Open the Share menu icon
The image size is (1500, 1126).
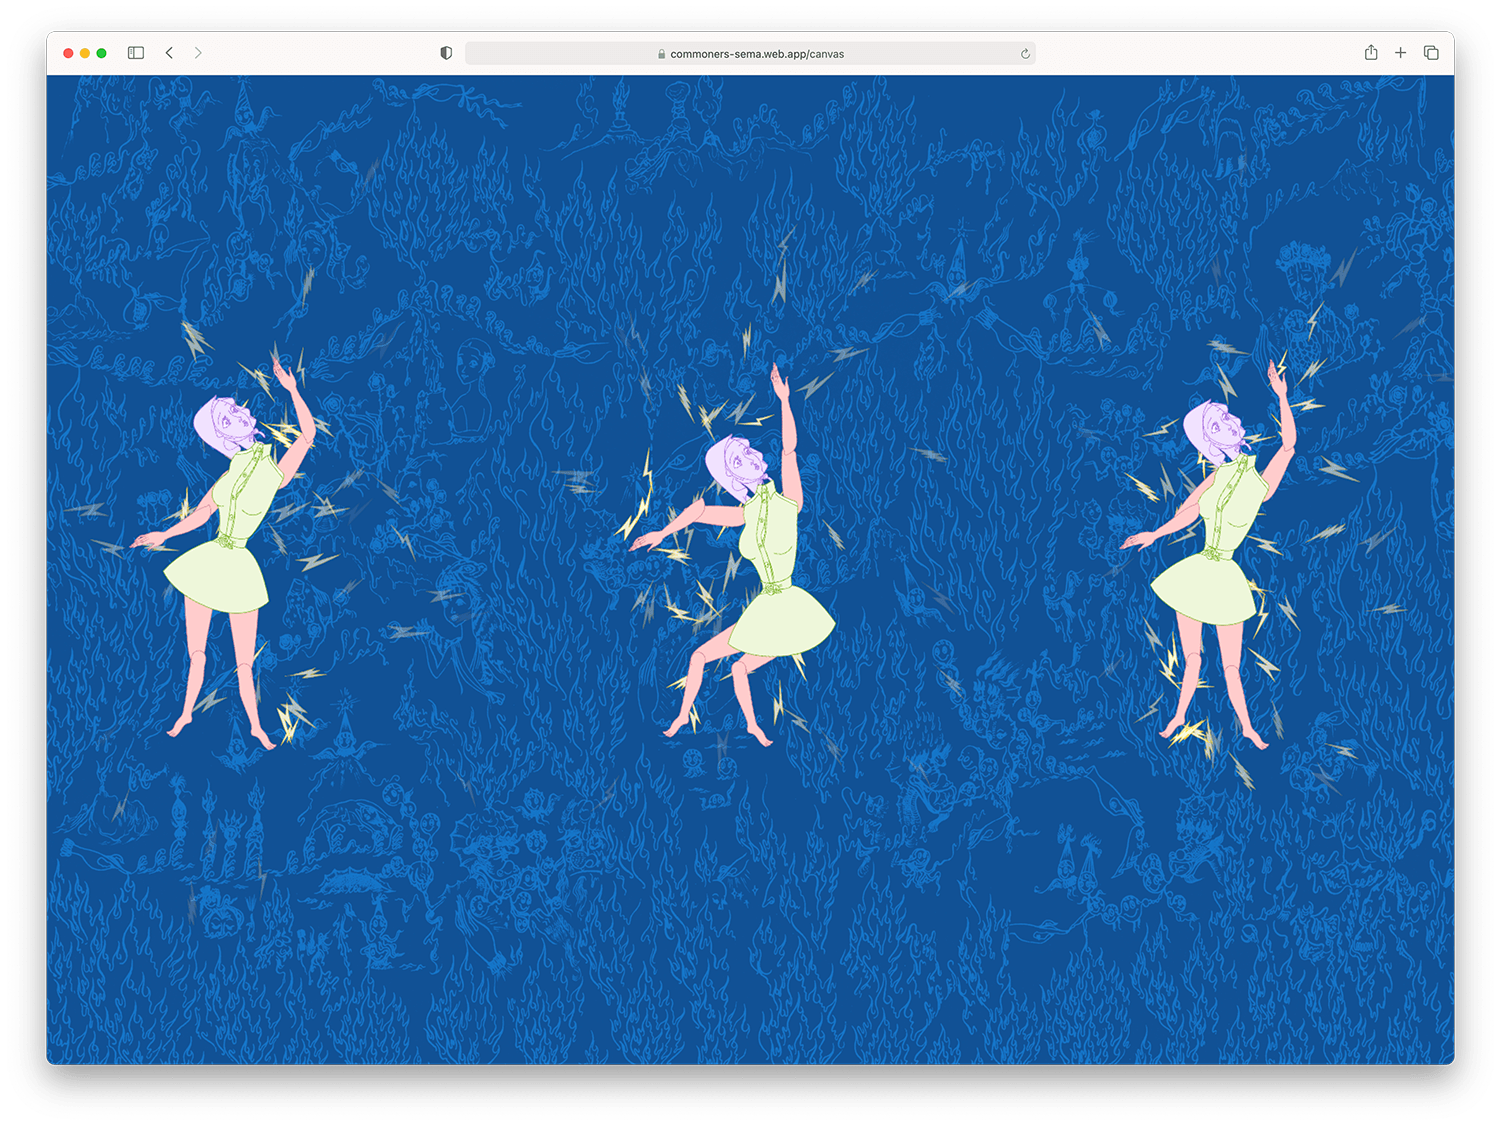[x=1371, y=52]
